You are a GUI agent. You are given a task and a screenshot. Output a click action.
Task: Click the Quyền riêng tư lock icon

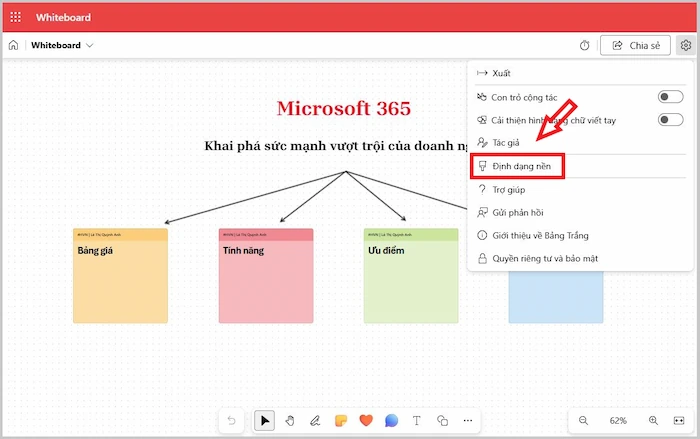point(482,258)
